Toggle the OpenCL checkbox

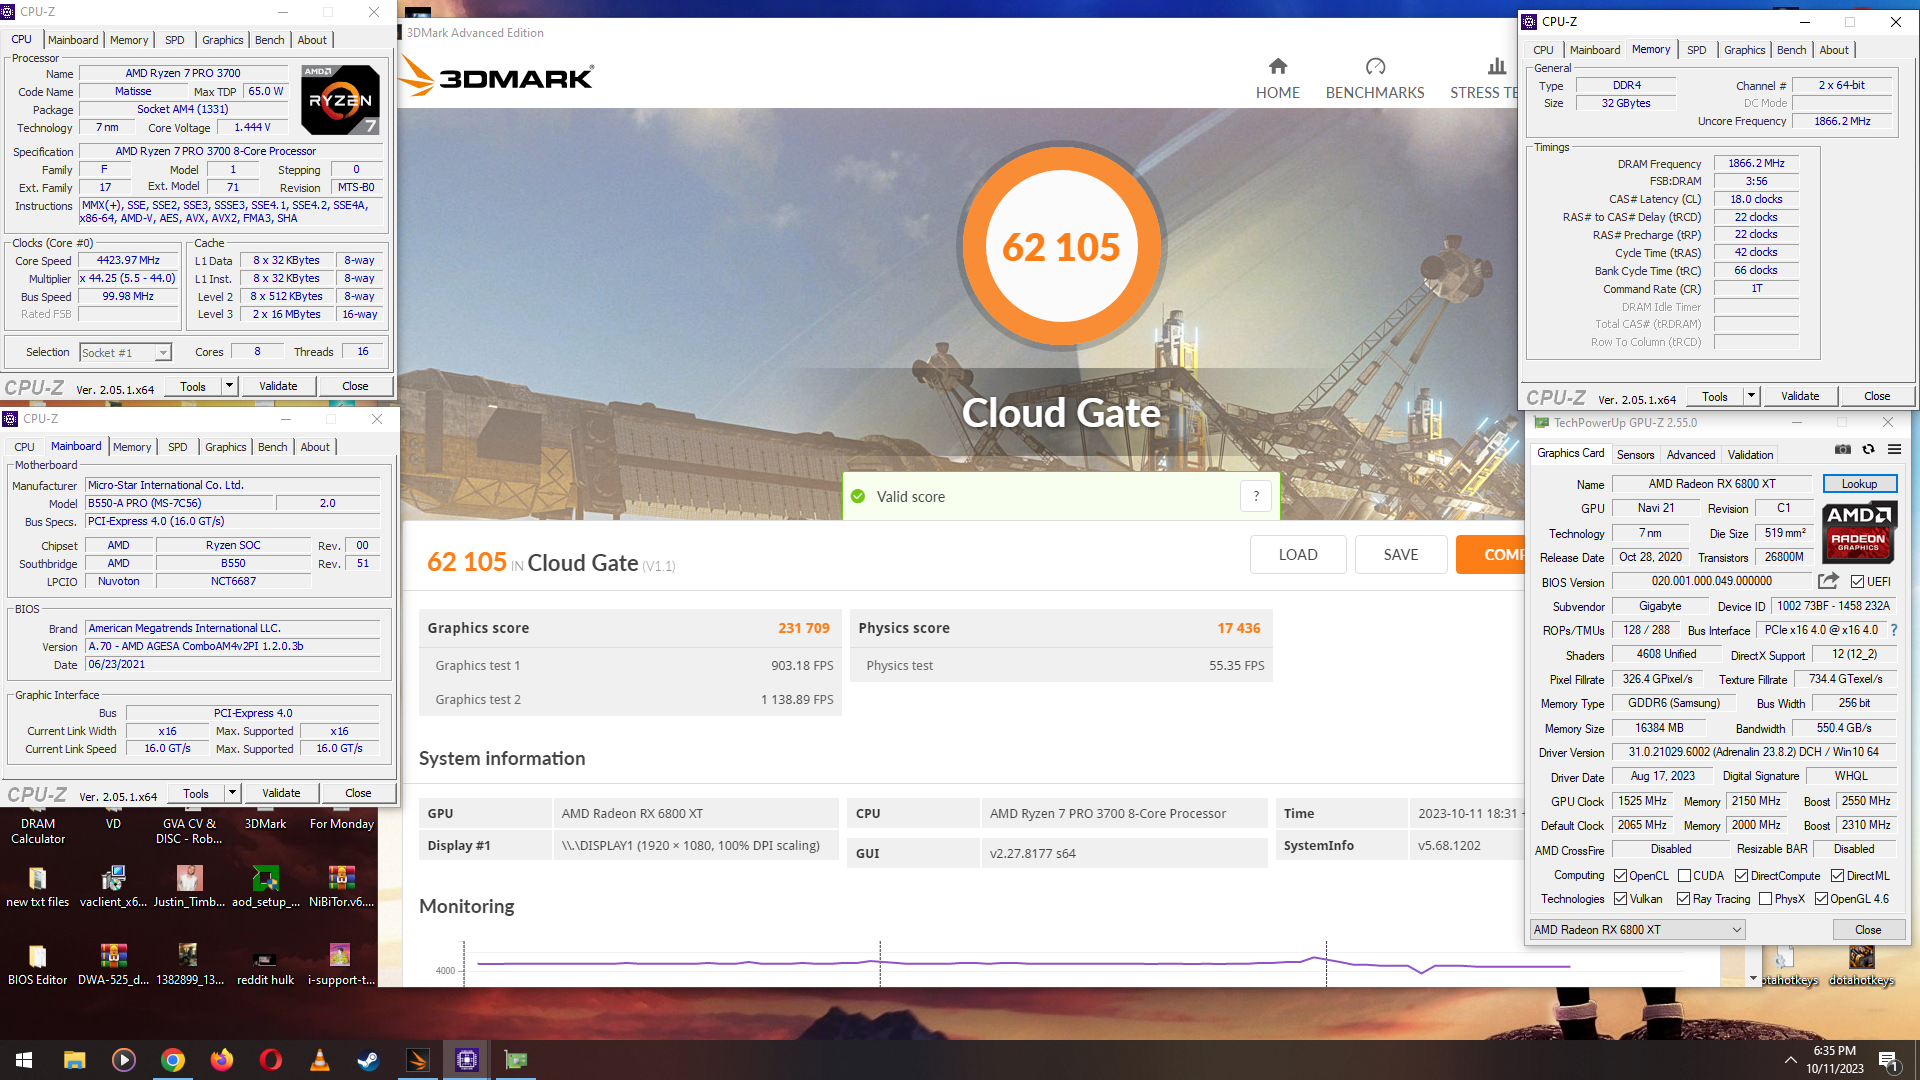[1620, 875]
